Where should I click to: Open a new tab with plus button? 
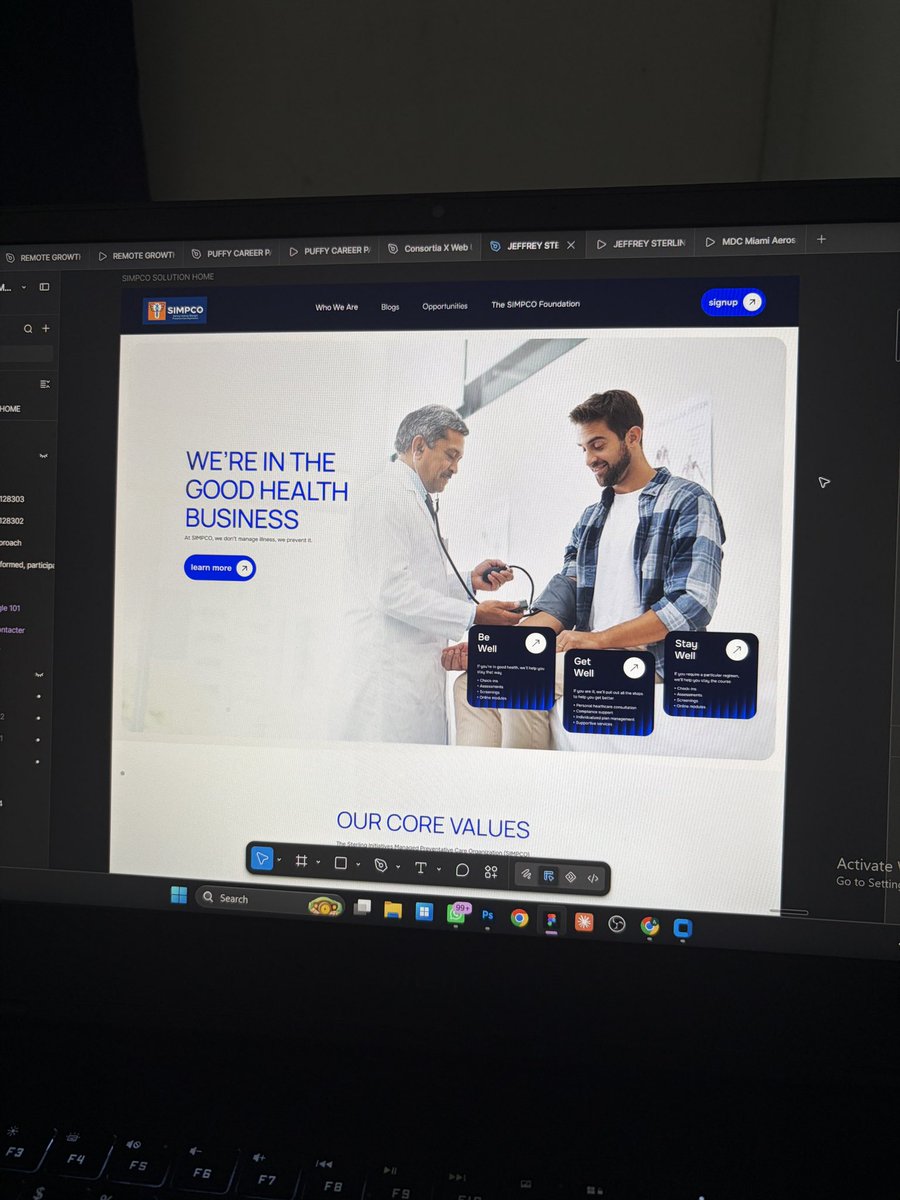tap(821, 239)
